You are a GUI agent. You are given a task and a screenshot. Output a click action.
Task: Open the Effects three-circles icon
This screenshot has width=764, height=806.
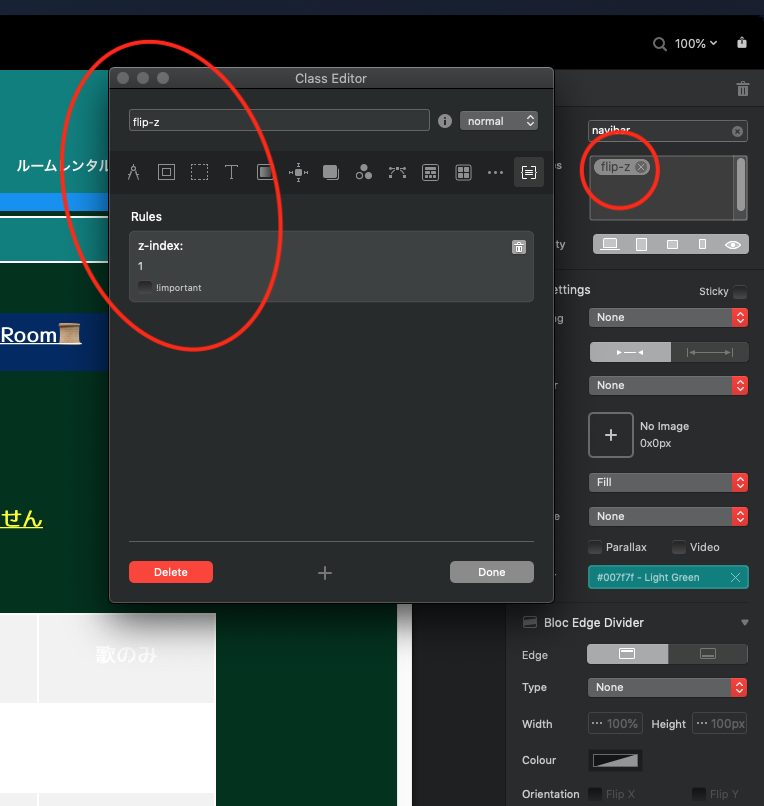364,172
